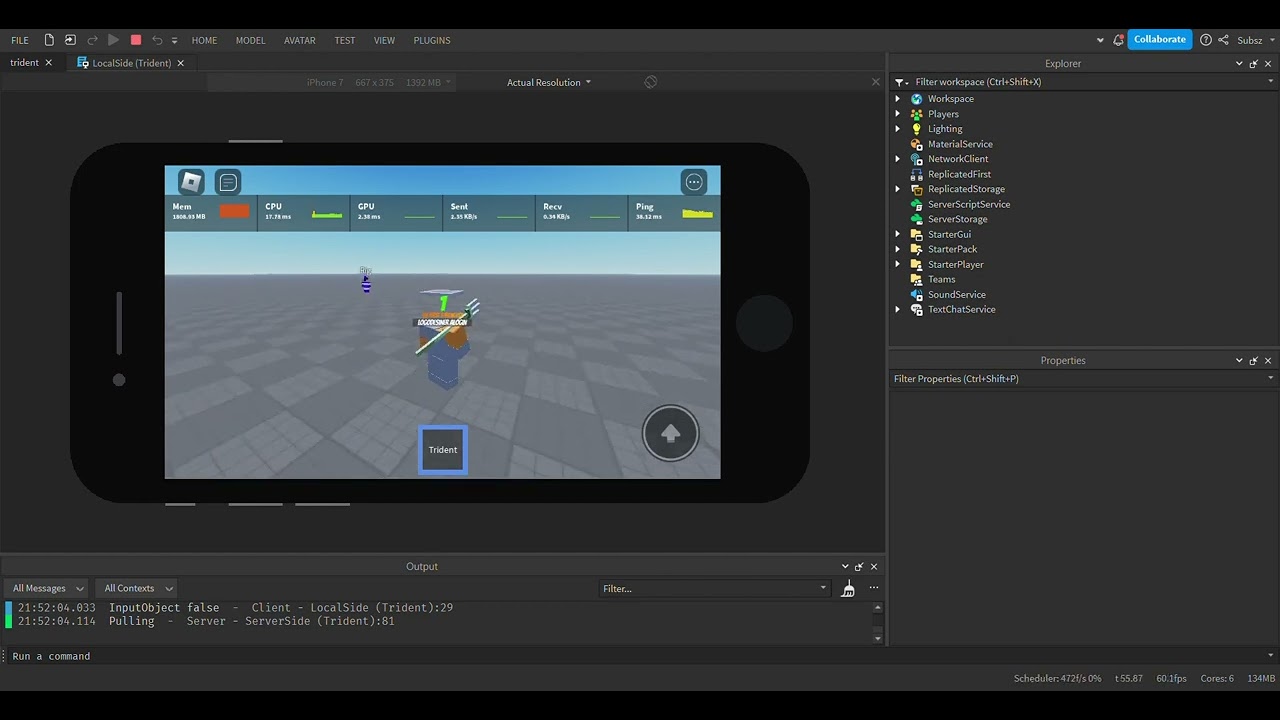Switch to the TEST ribbon tab
1280x720 pixels.
click(345, 40)
